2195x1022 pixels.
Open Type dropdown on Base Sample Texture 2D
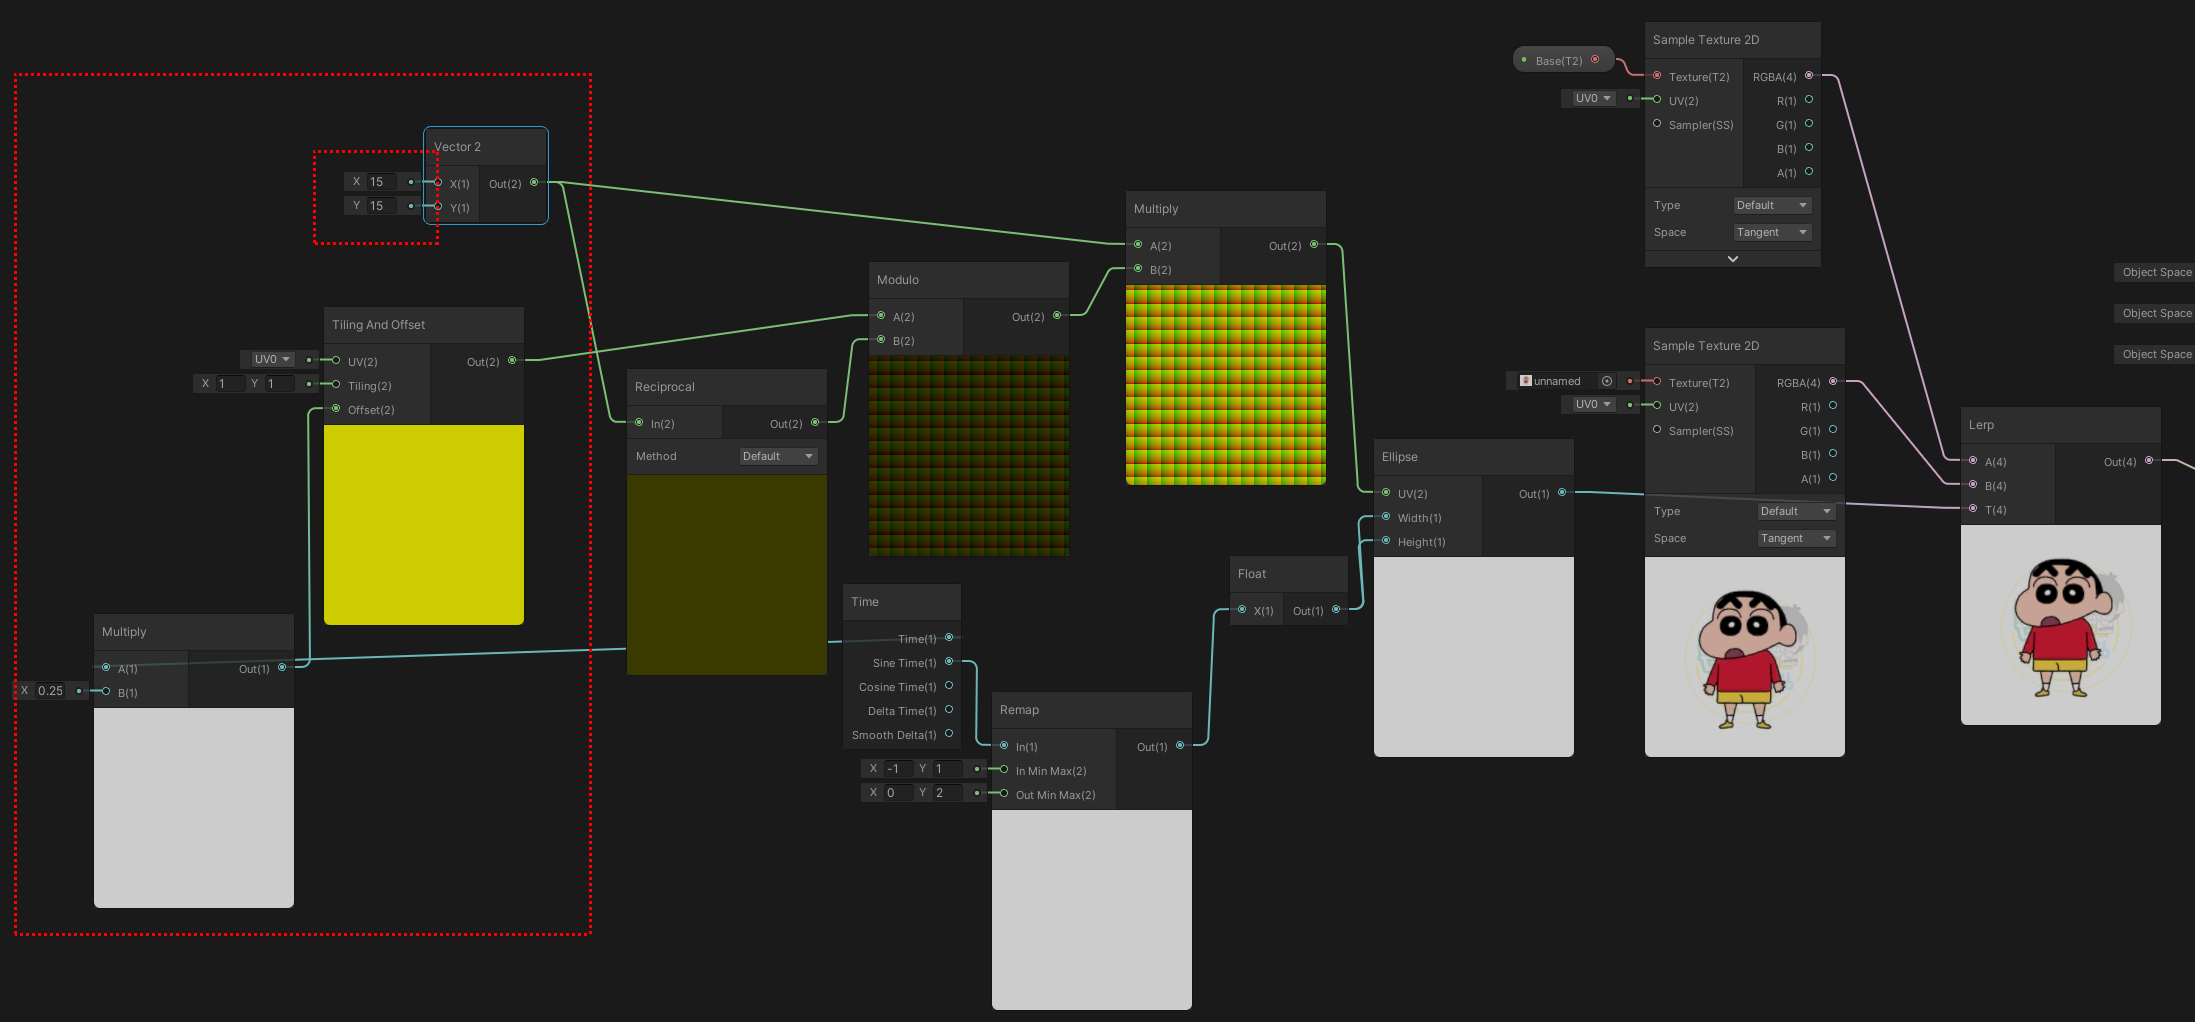click(1773, 205)
